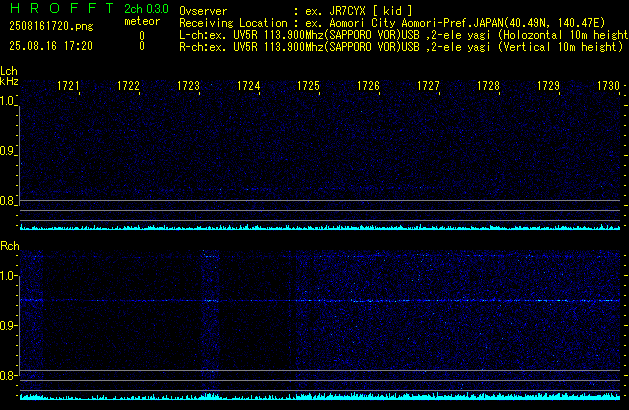Click the Rch 0.8 kHz axis value
The image size is (629, 410).
click(x=8, y=375)
